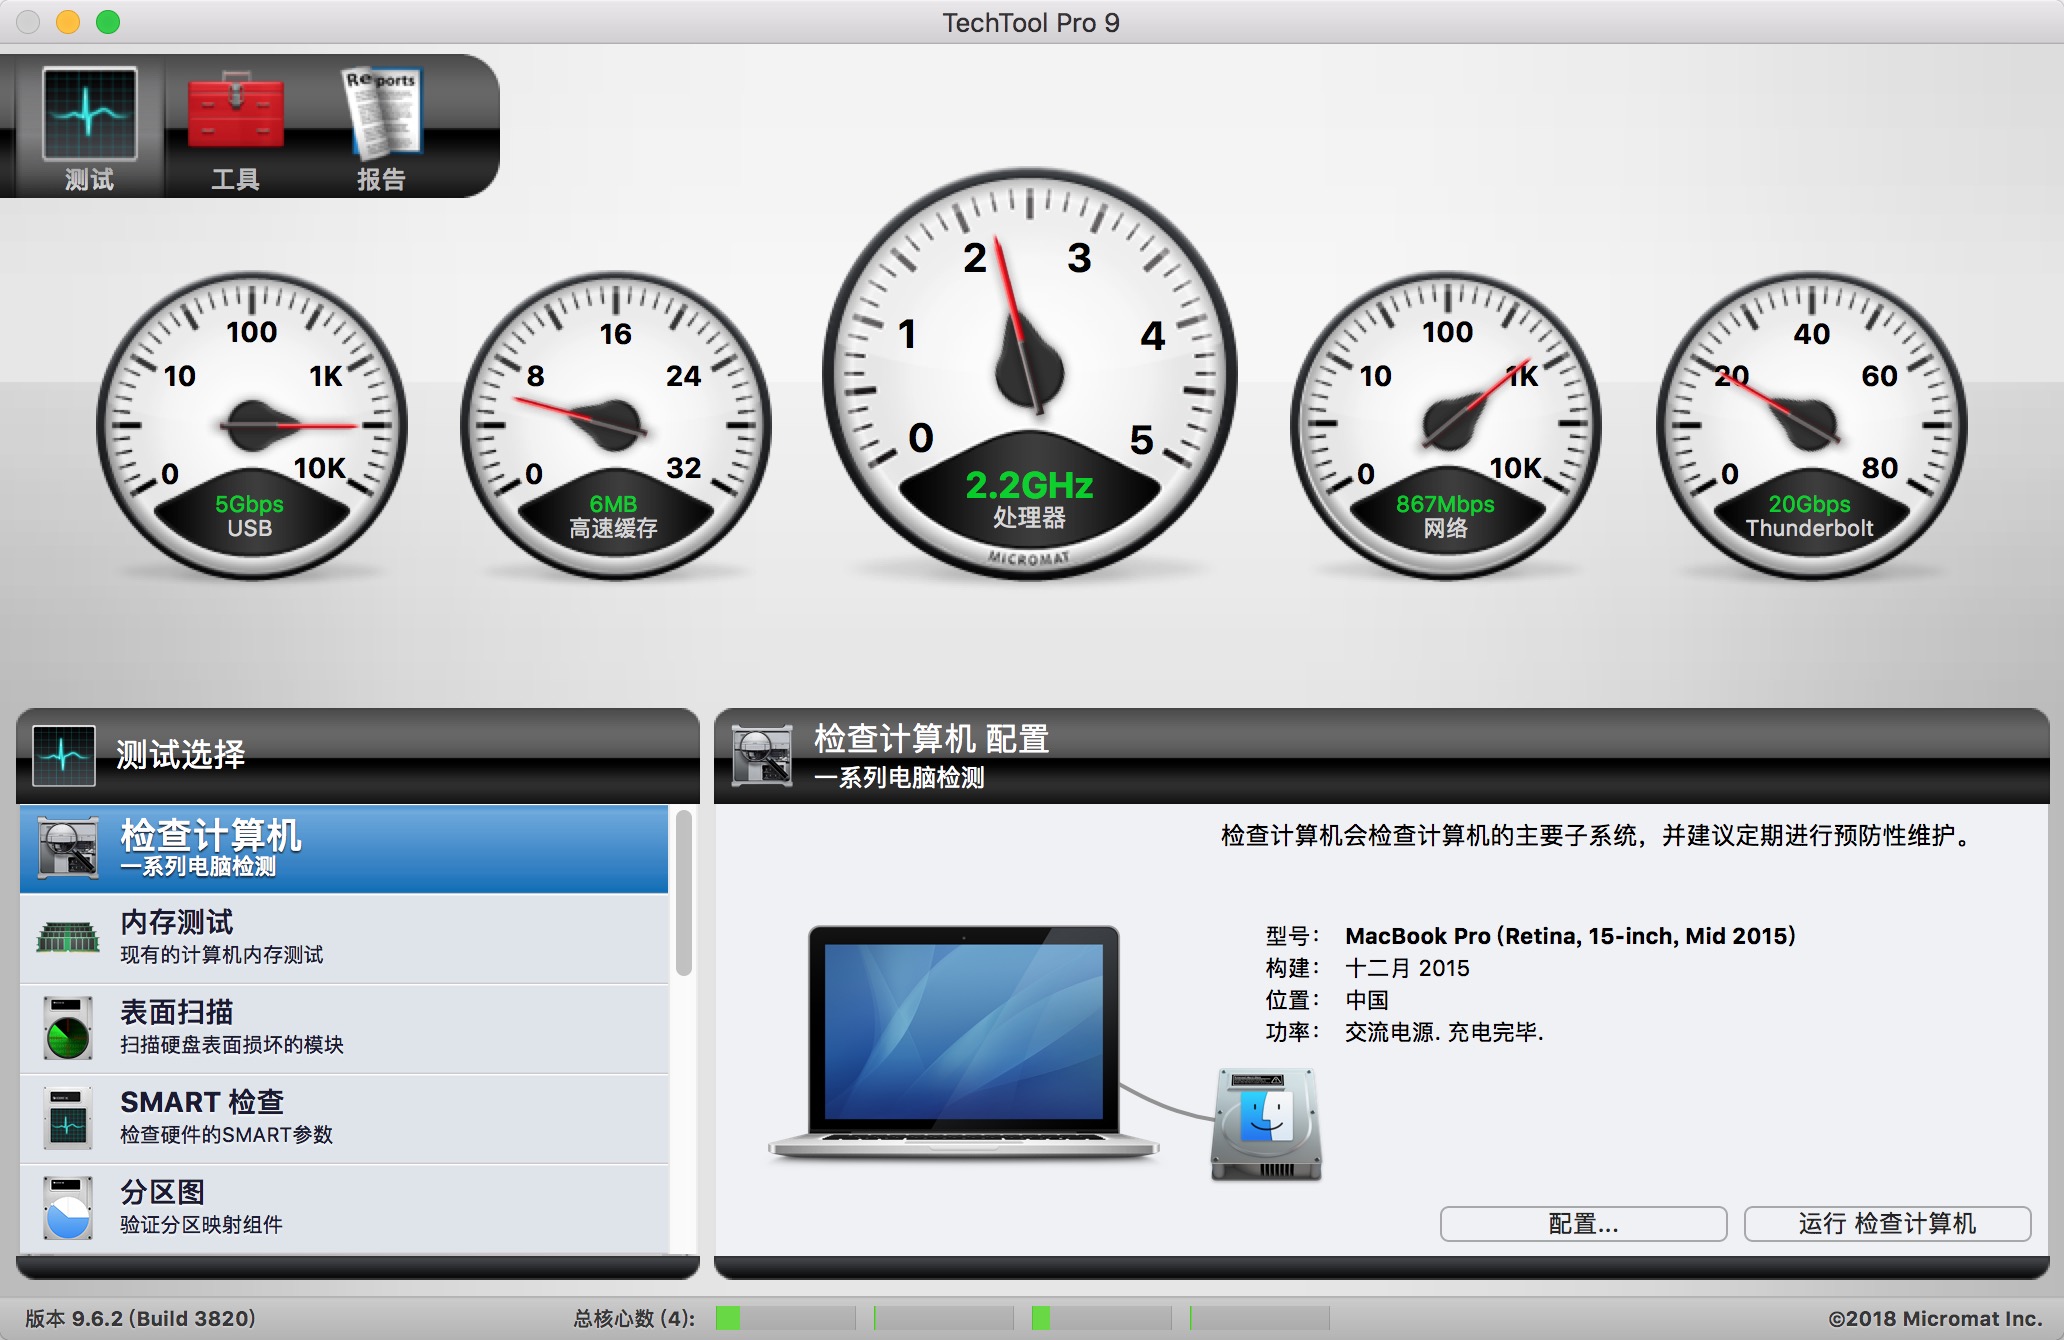Click the 测试选择 header pulse icon
Screen dimensions: 2064x1340
64,755
